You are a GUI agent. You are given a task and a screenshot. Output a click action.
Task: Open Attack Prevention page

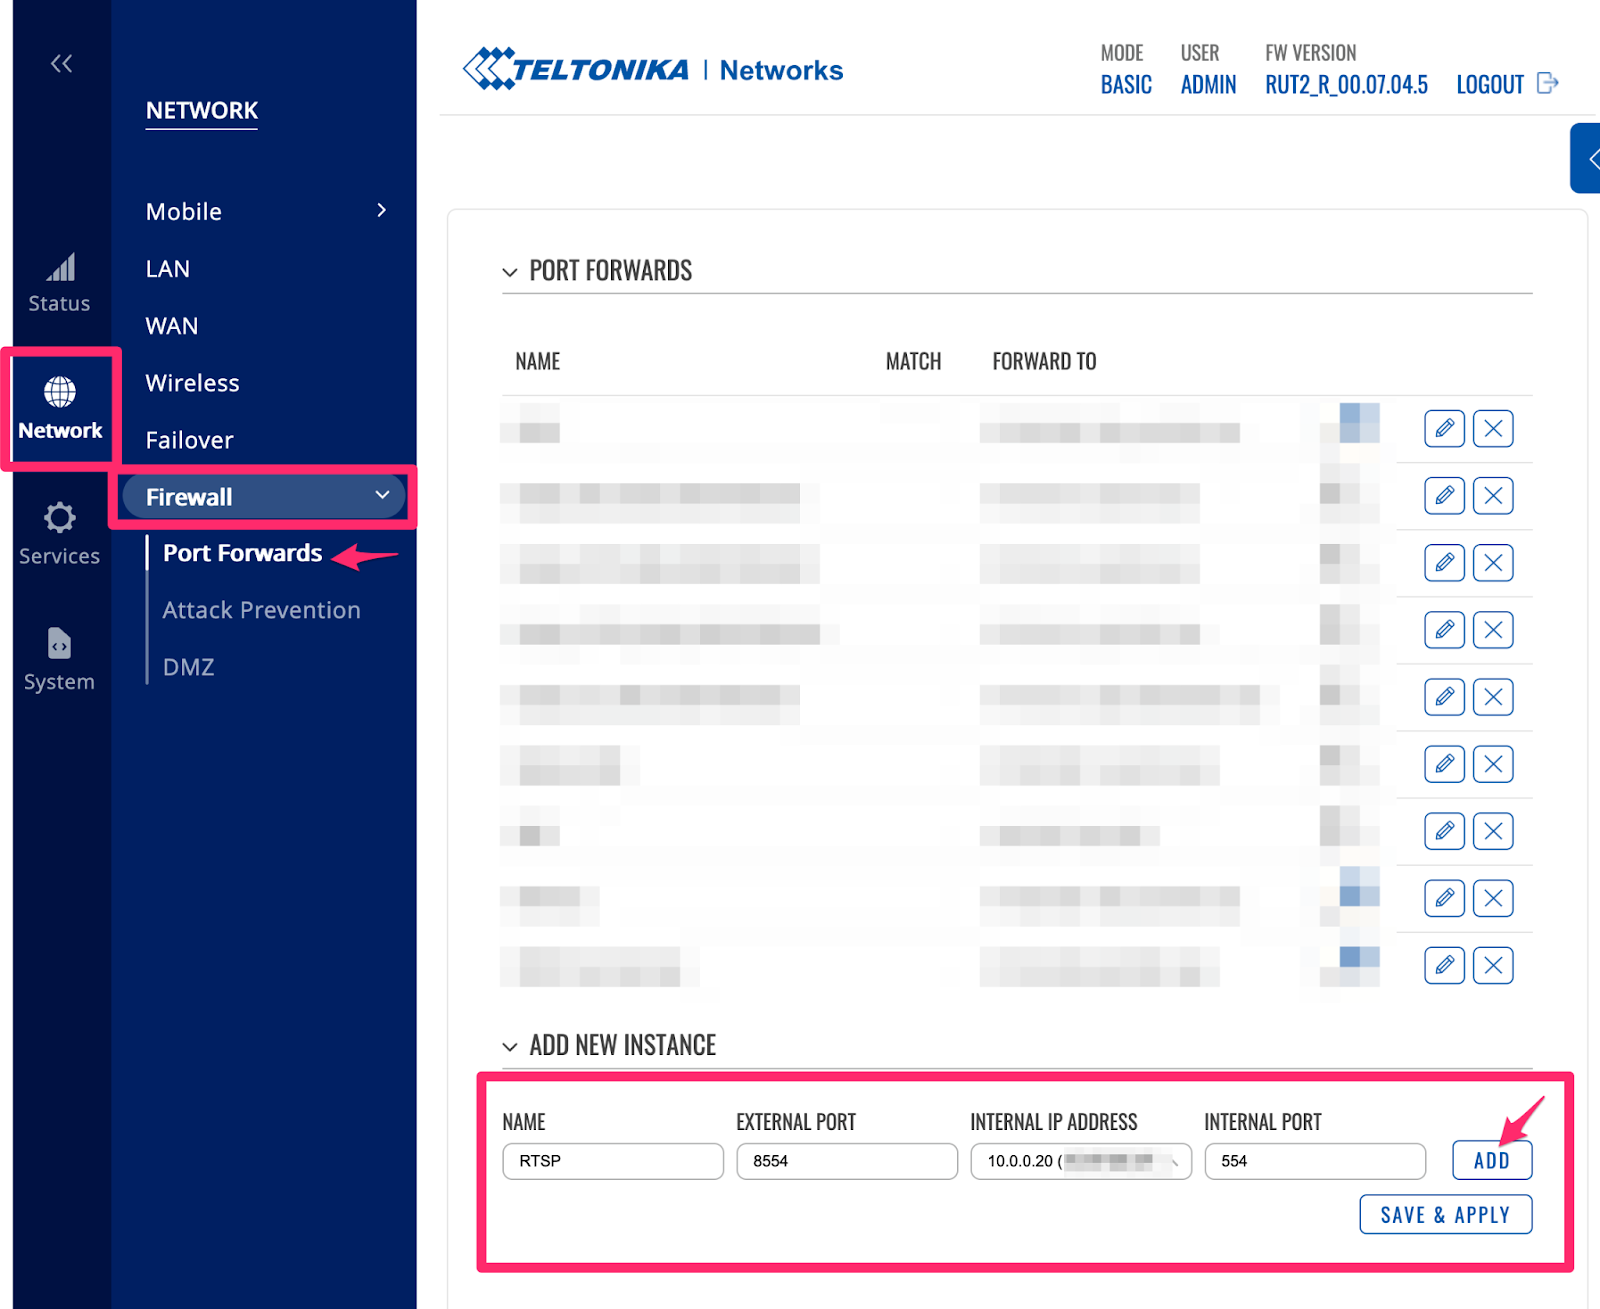click(x=261, y=610)
